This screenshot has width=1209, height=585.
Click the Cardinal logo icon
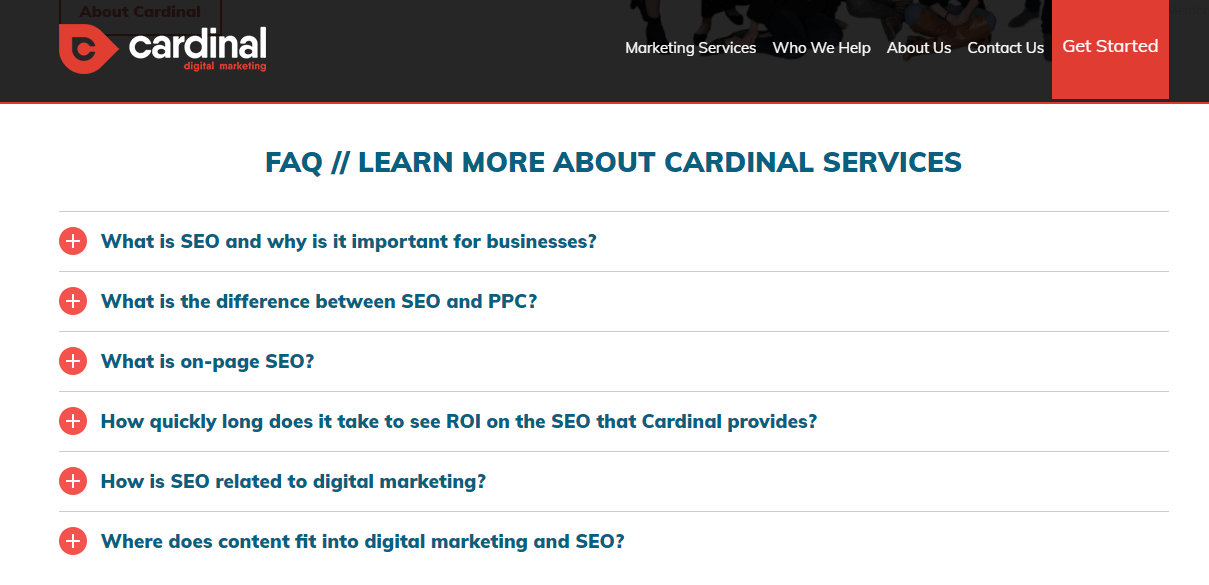[x=88, y=48]
